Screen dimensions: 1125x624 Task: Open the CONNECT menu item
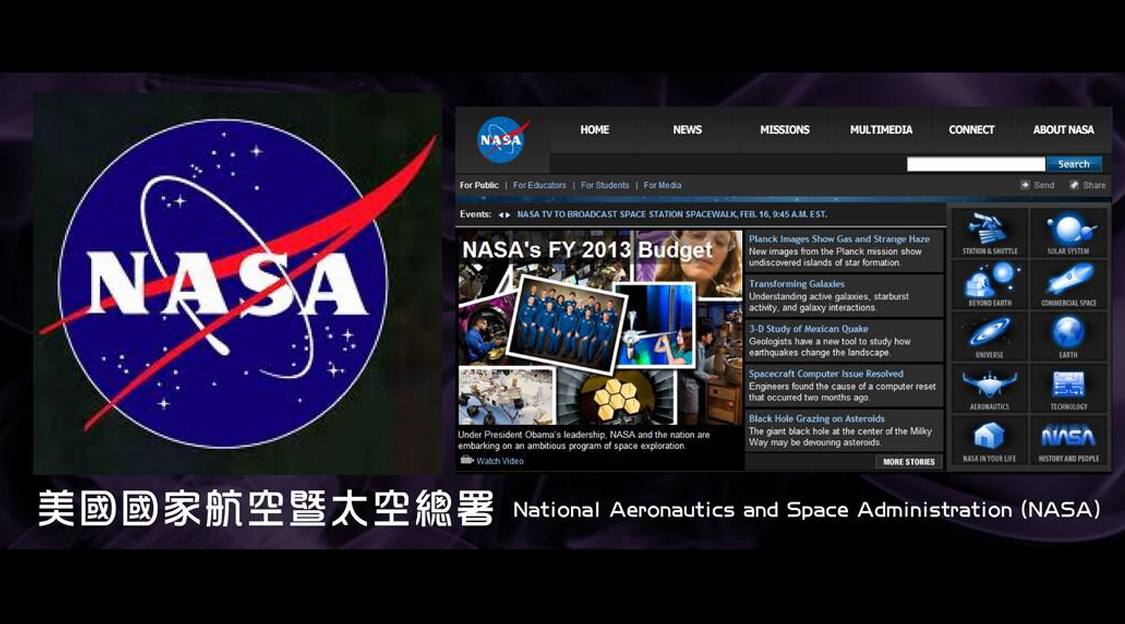[x=971, y=130]
